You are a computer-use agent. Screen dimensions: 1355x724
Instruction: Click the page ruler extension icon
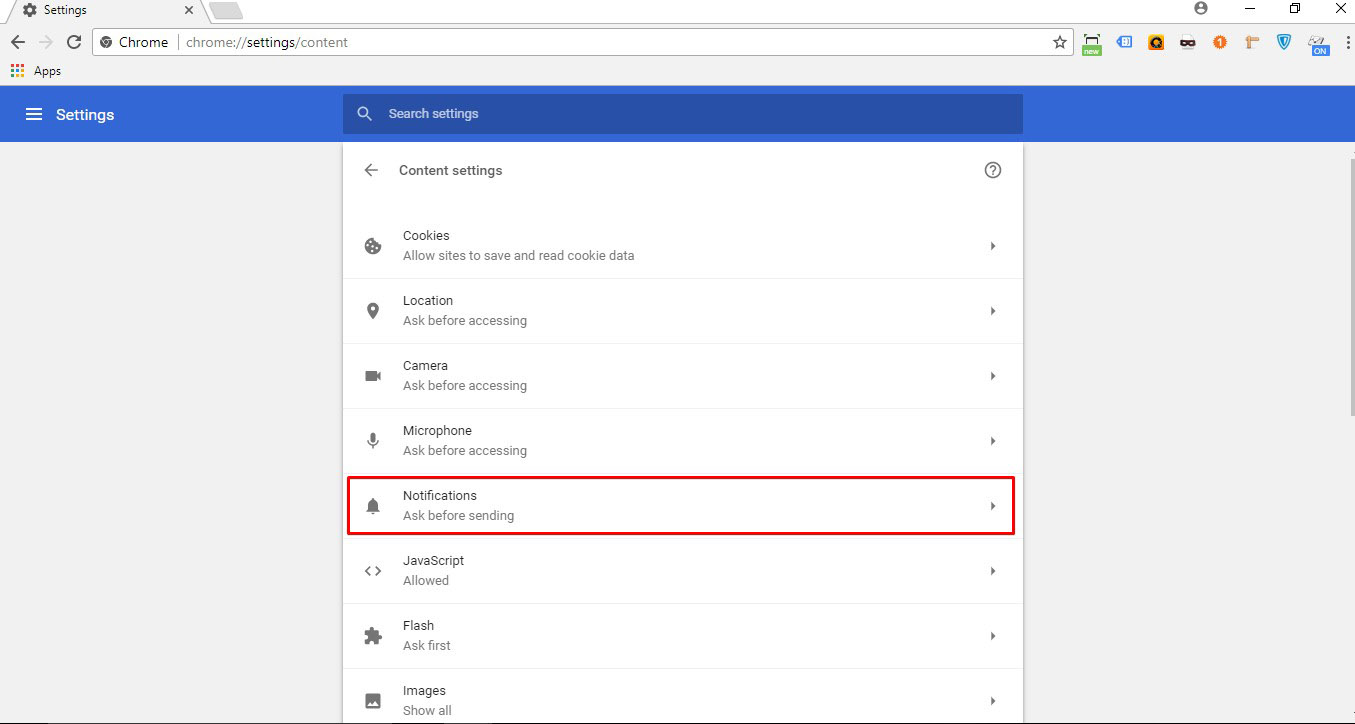1251,42
